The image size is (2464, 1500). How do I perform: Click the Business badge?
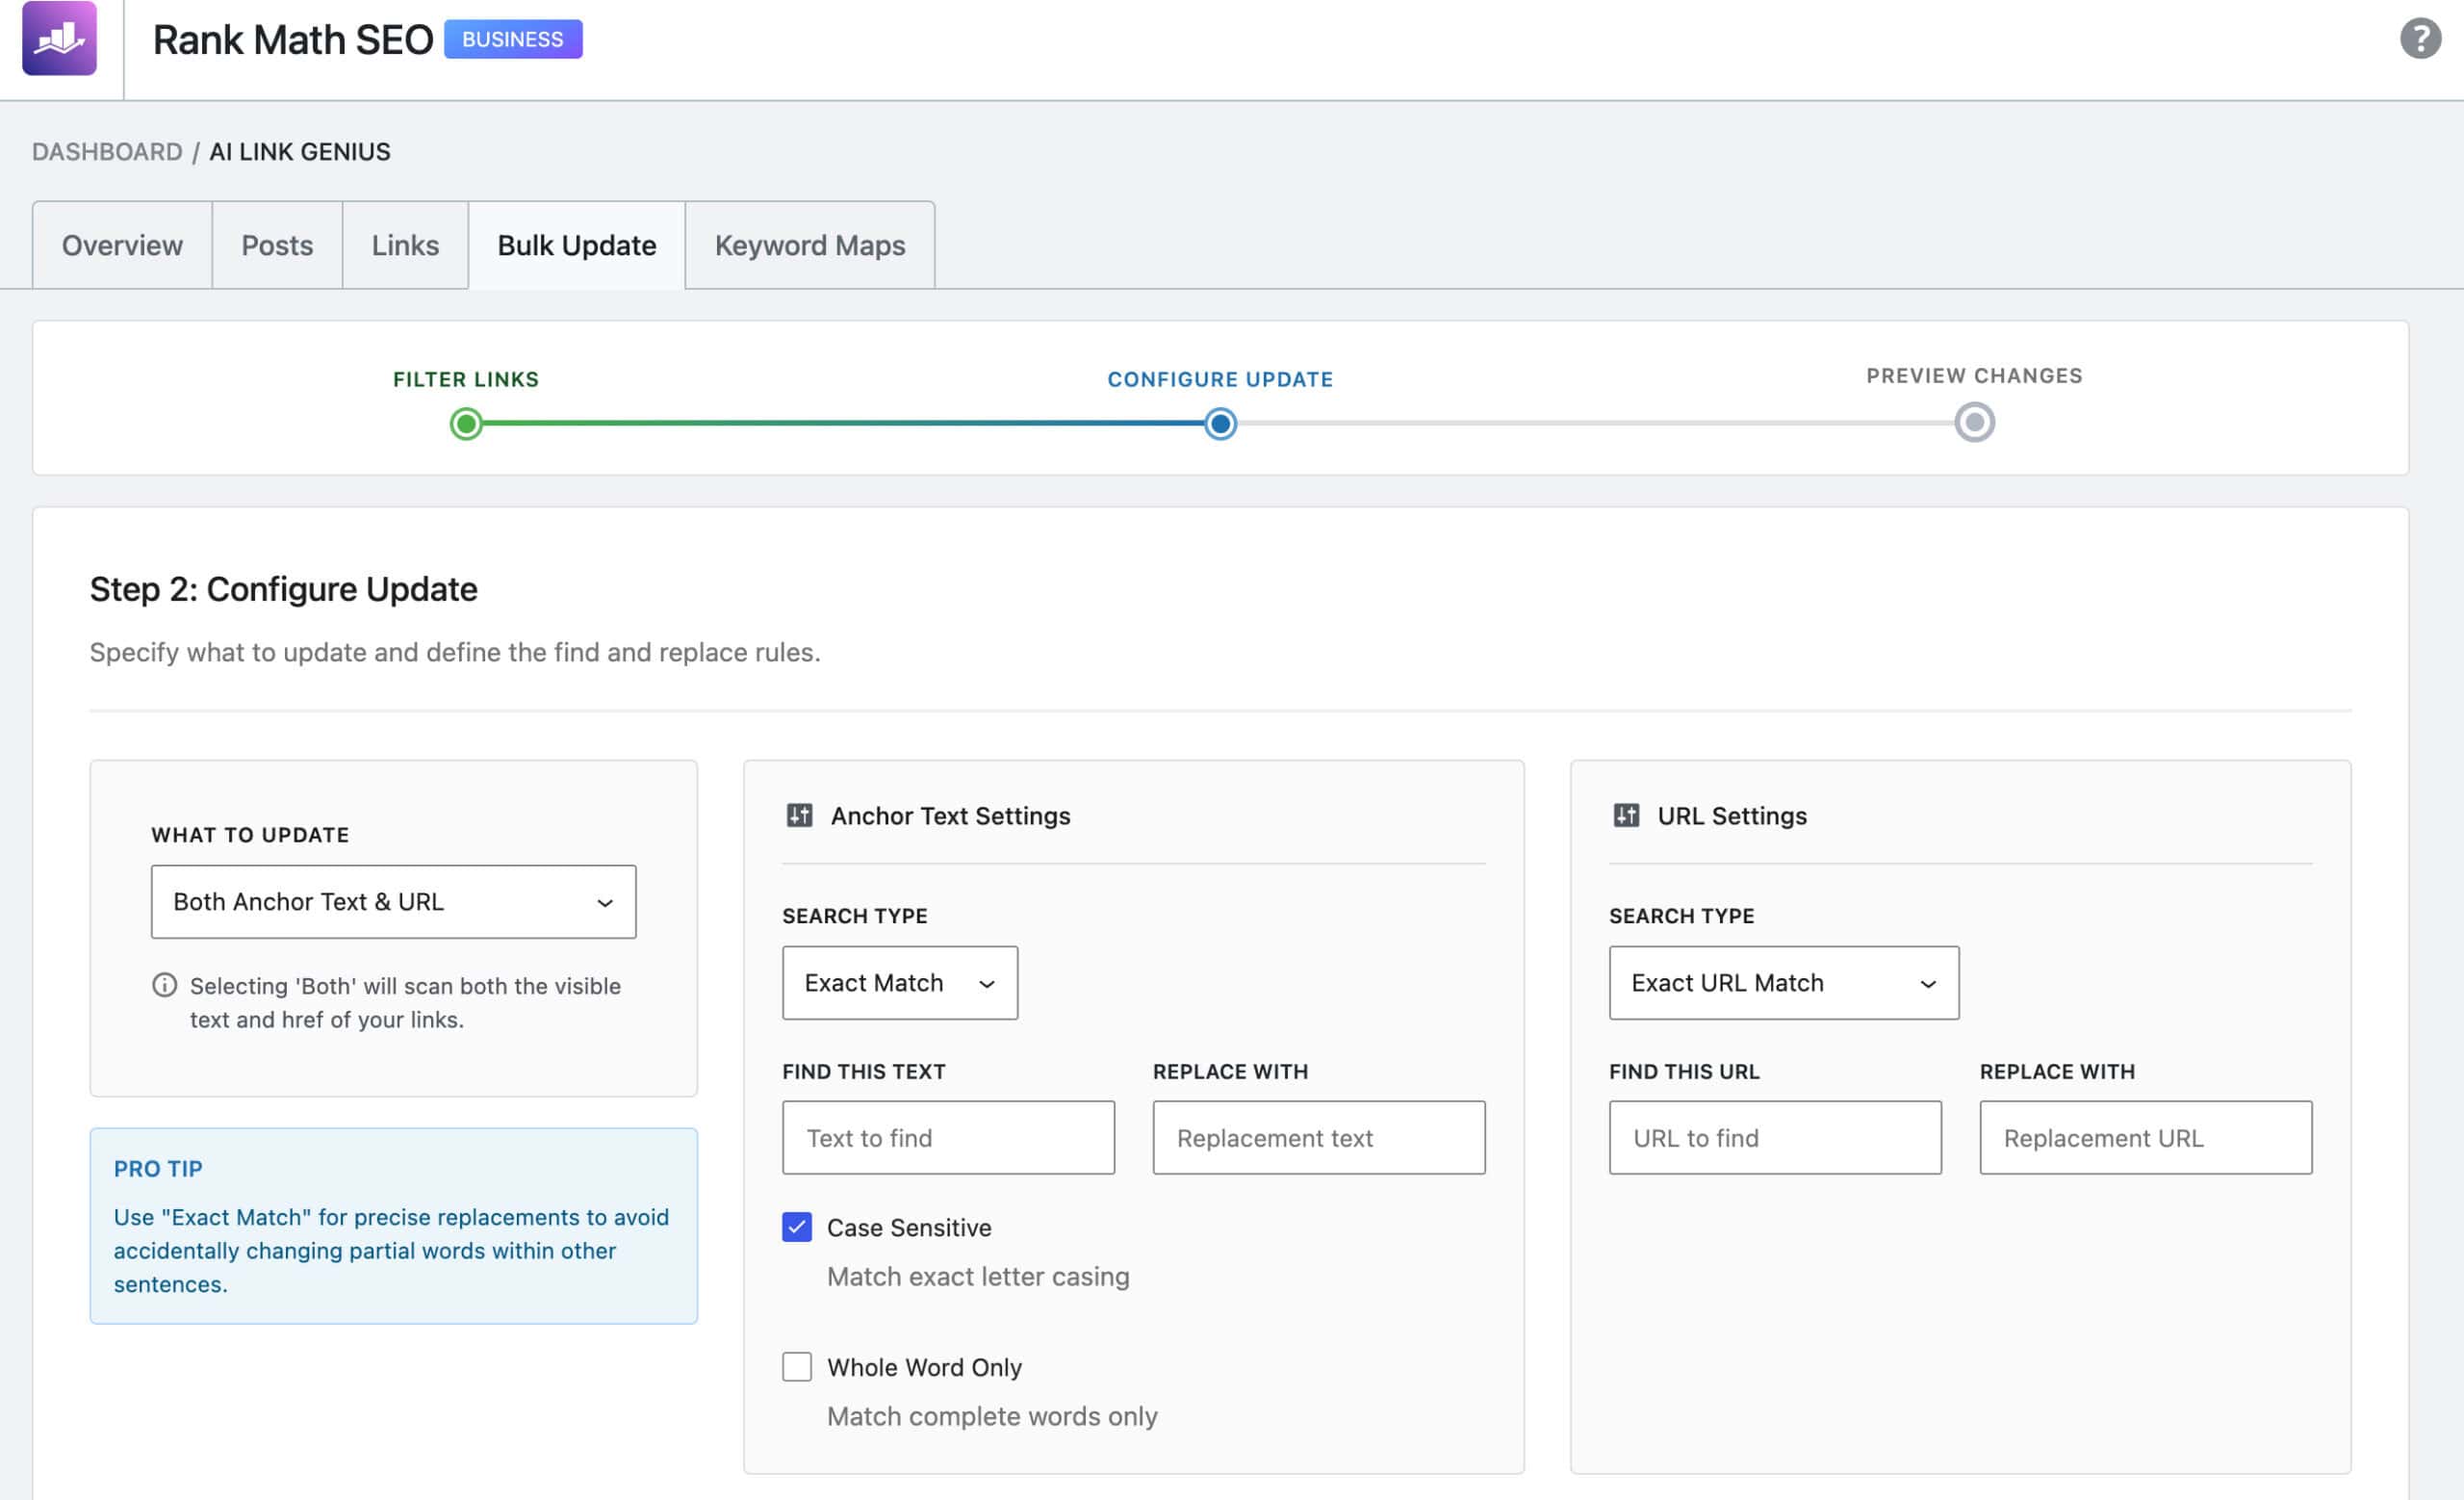coord(513,39)
